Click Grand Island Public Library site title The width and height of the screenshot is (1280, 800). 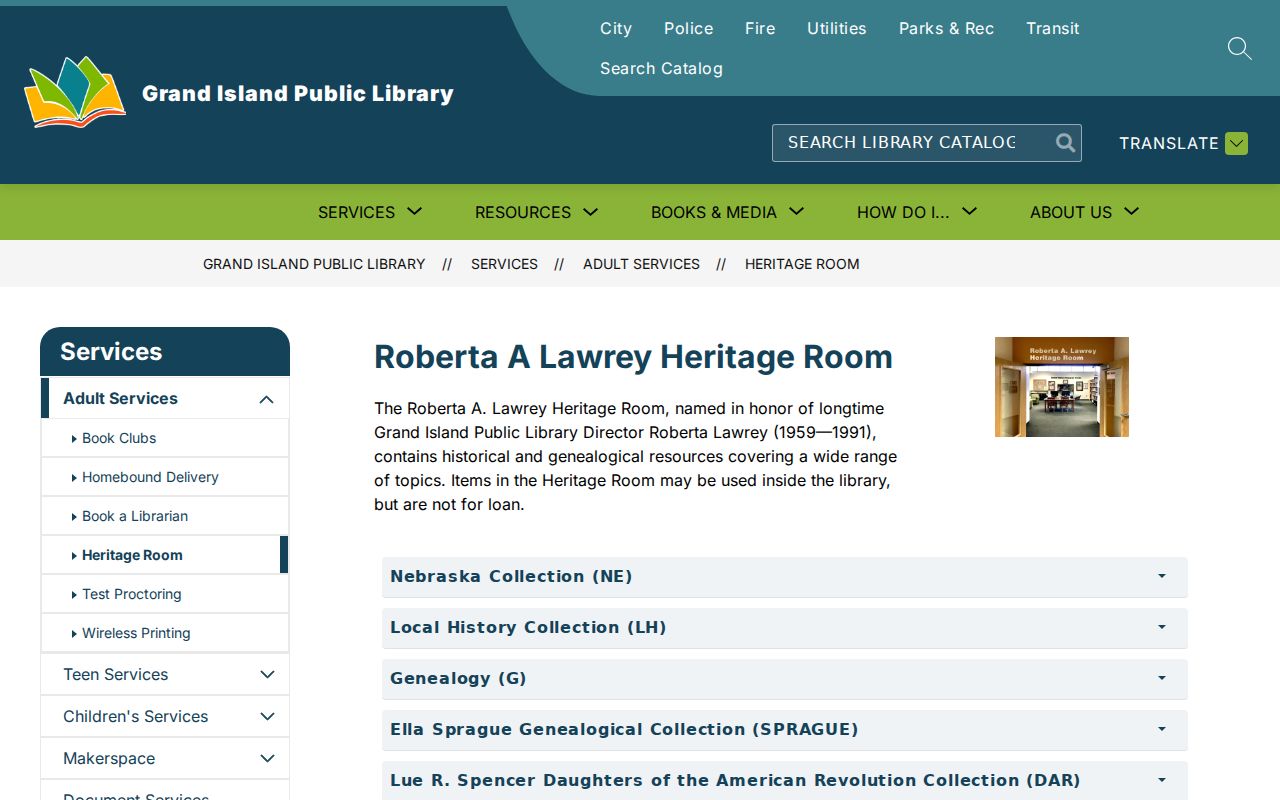[x=298, y=93]
